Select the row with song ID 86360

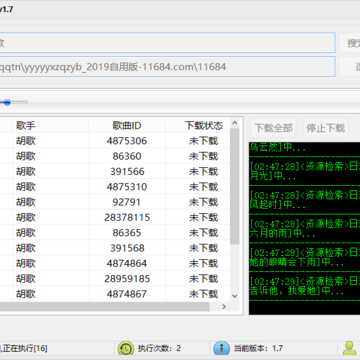pos(115,156)
